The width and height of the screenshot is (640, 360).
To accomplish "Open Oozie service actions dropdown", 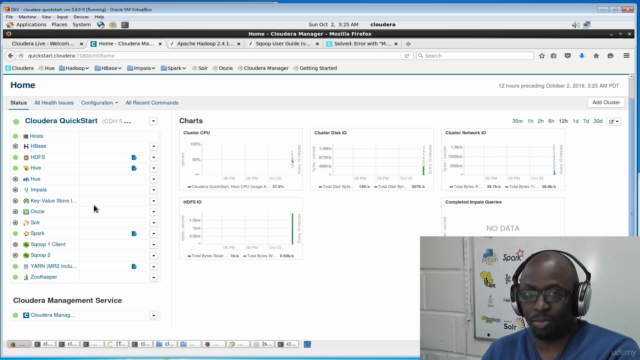I will point(153,212).
